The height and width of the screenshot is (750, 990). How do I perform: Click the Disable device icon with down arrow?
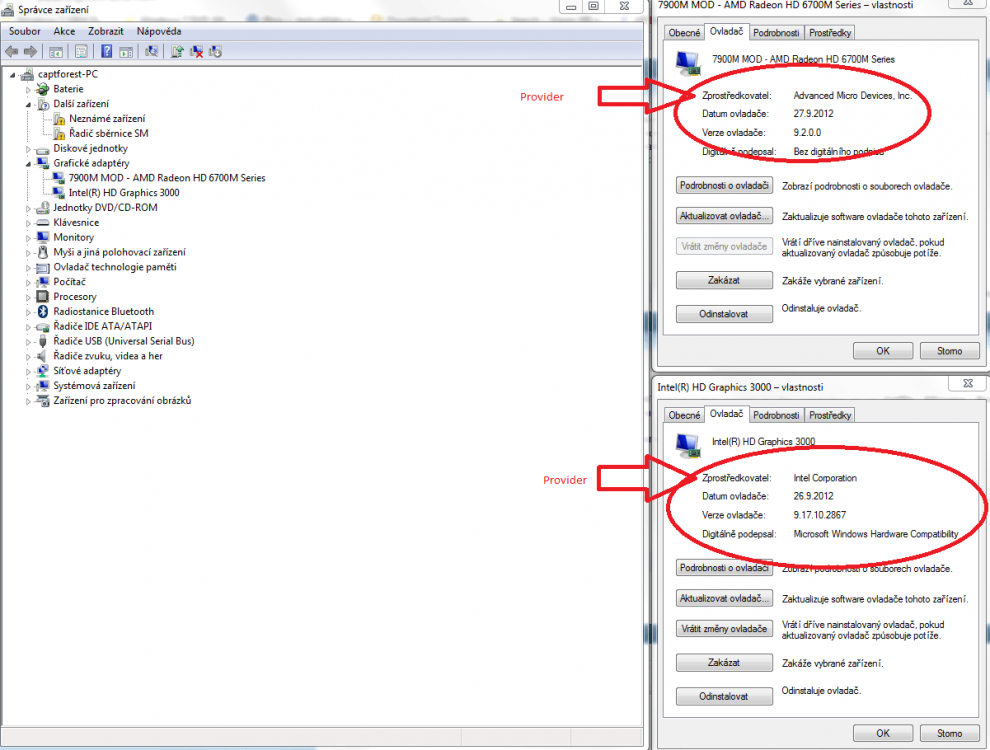[x=215, y=52]
